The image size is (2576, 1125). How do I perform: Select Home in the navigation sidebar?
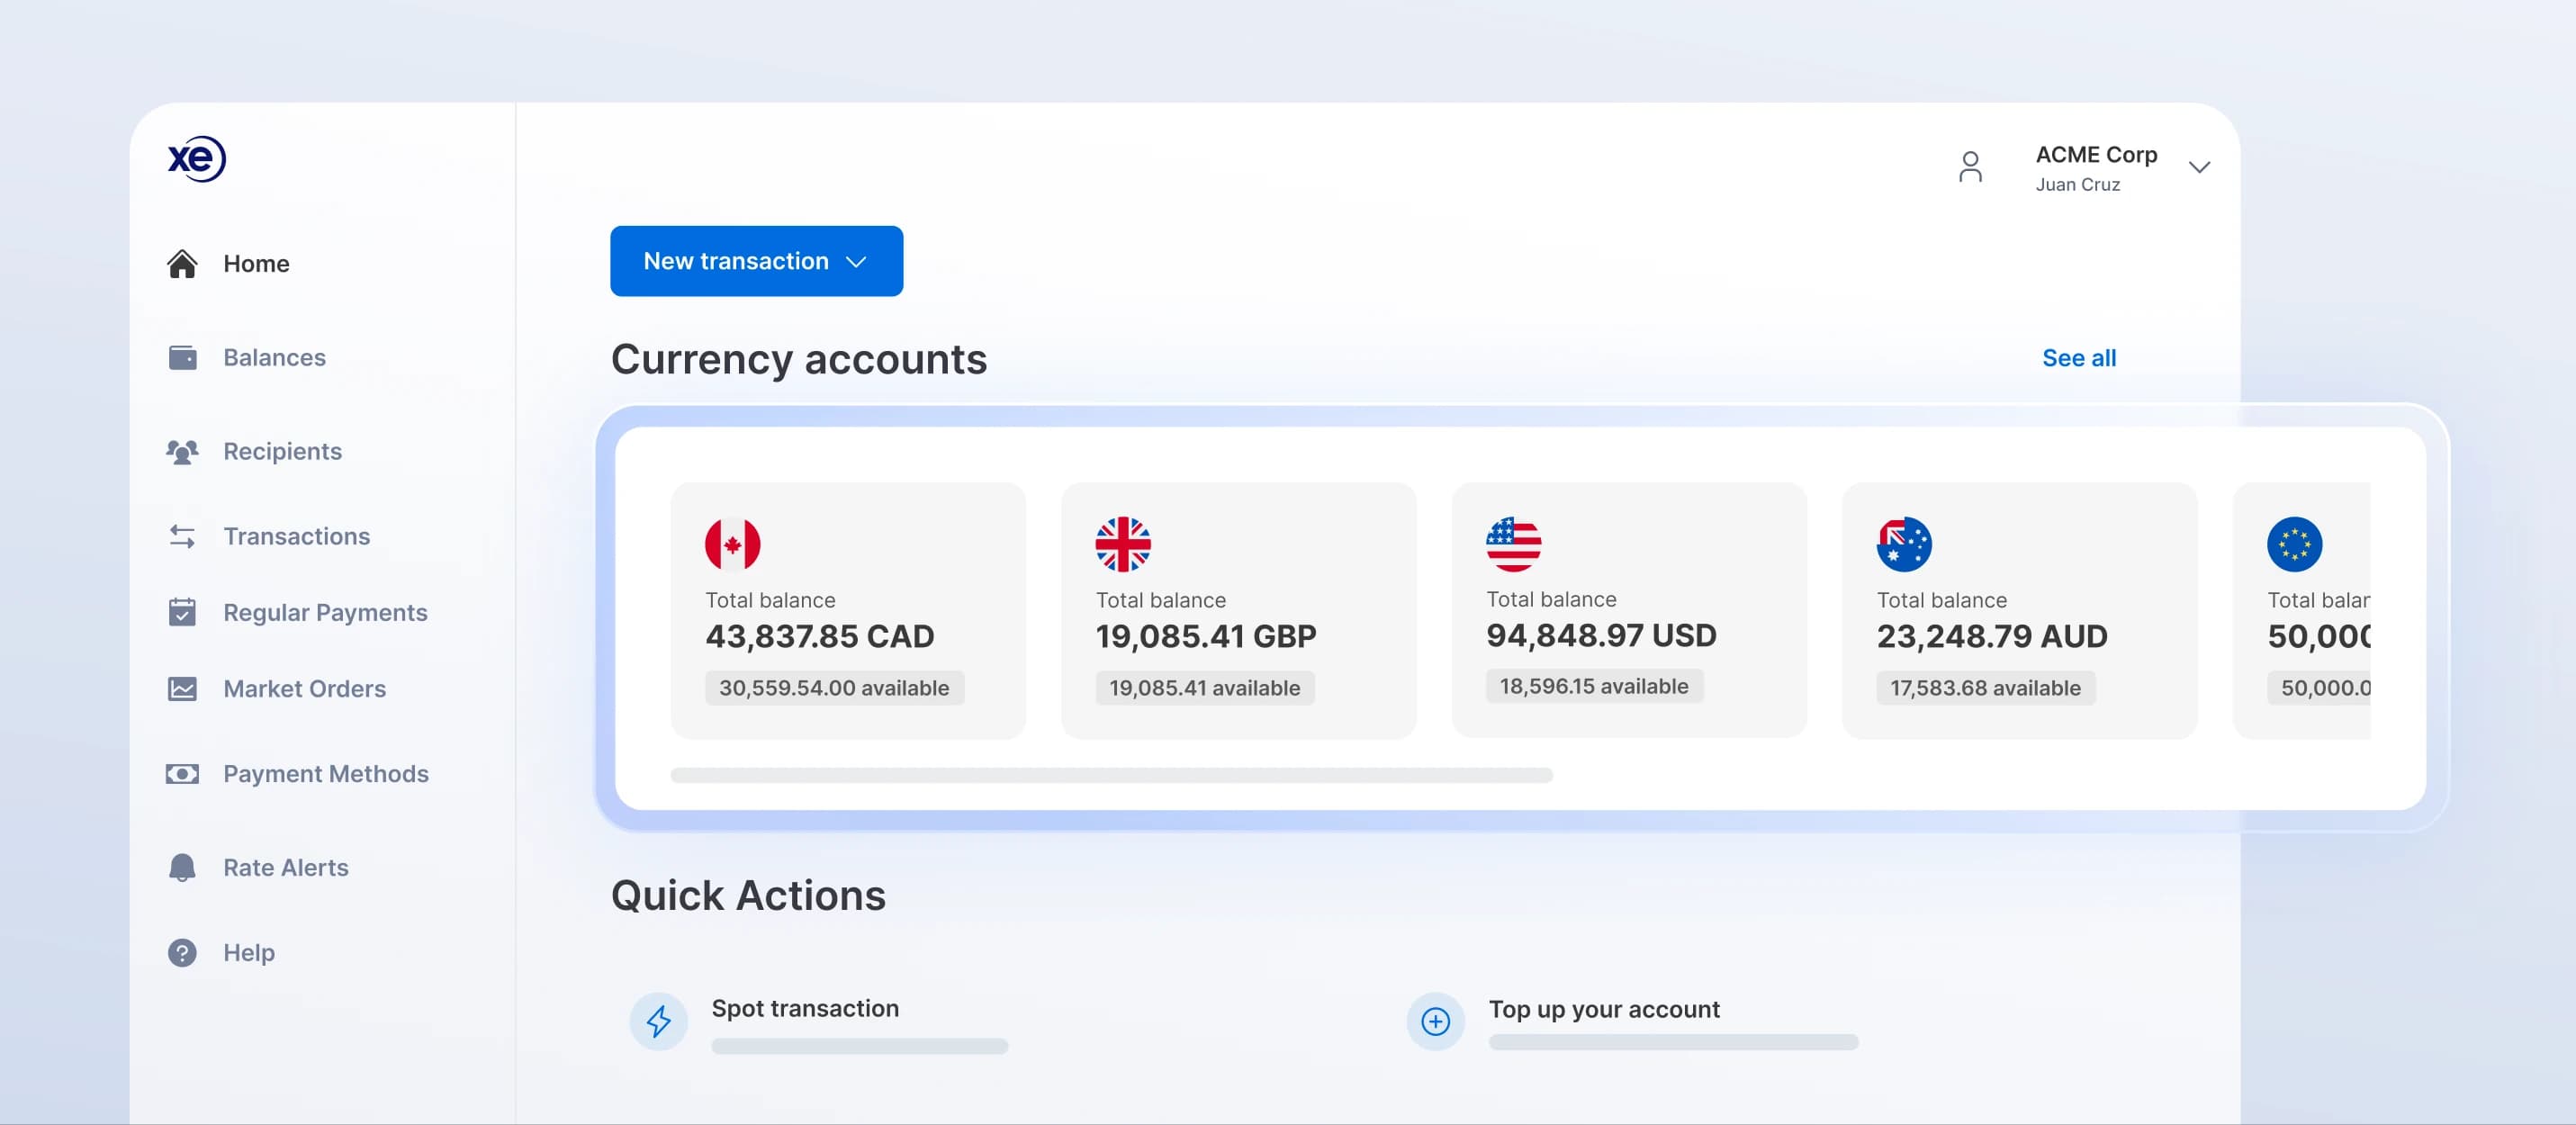click(x=256, y=263)
